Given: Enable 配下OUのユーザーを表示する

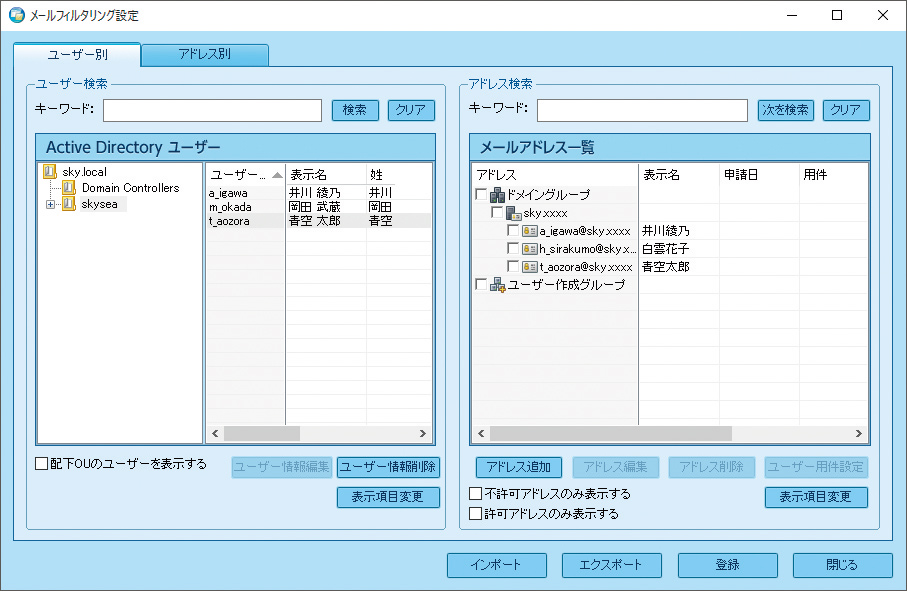Looking at the screenshot, I should coord(42,464).
